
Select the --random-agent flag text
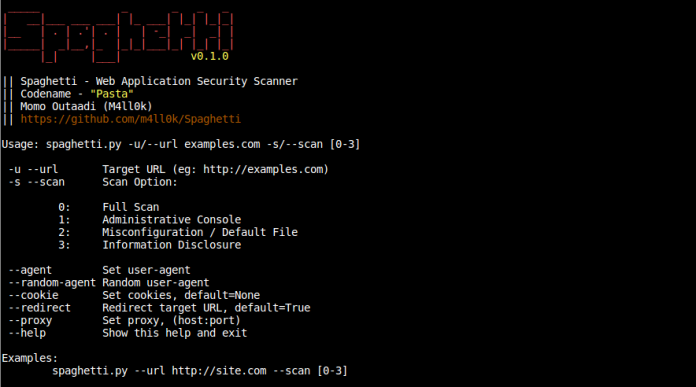pyautogui.click(x=52, y=283)
